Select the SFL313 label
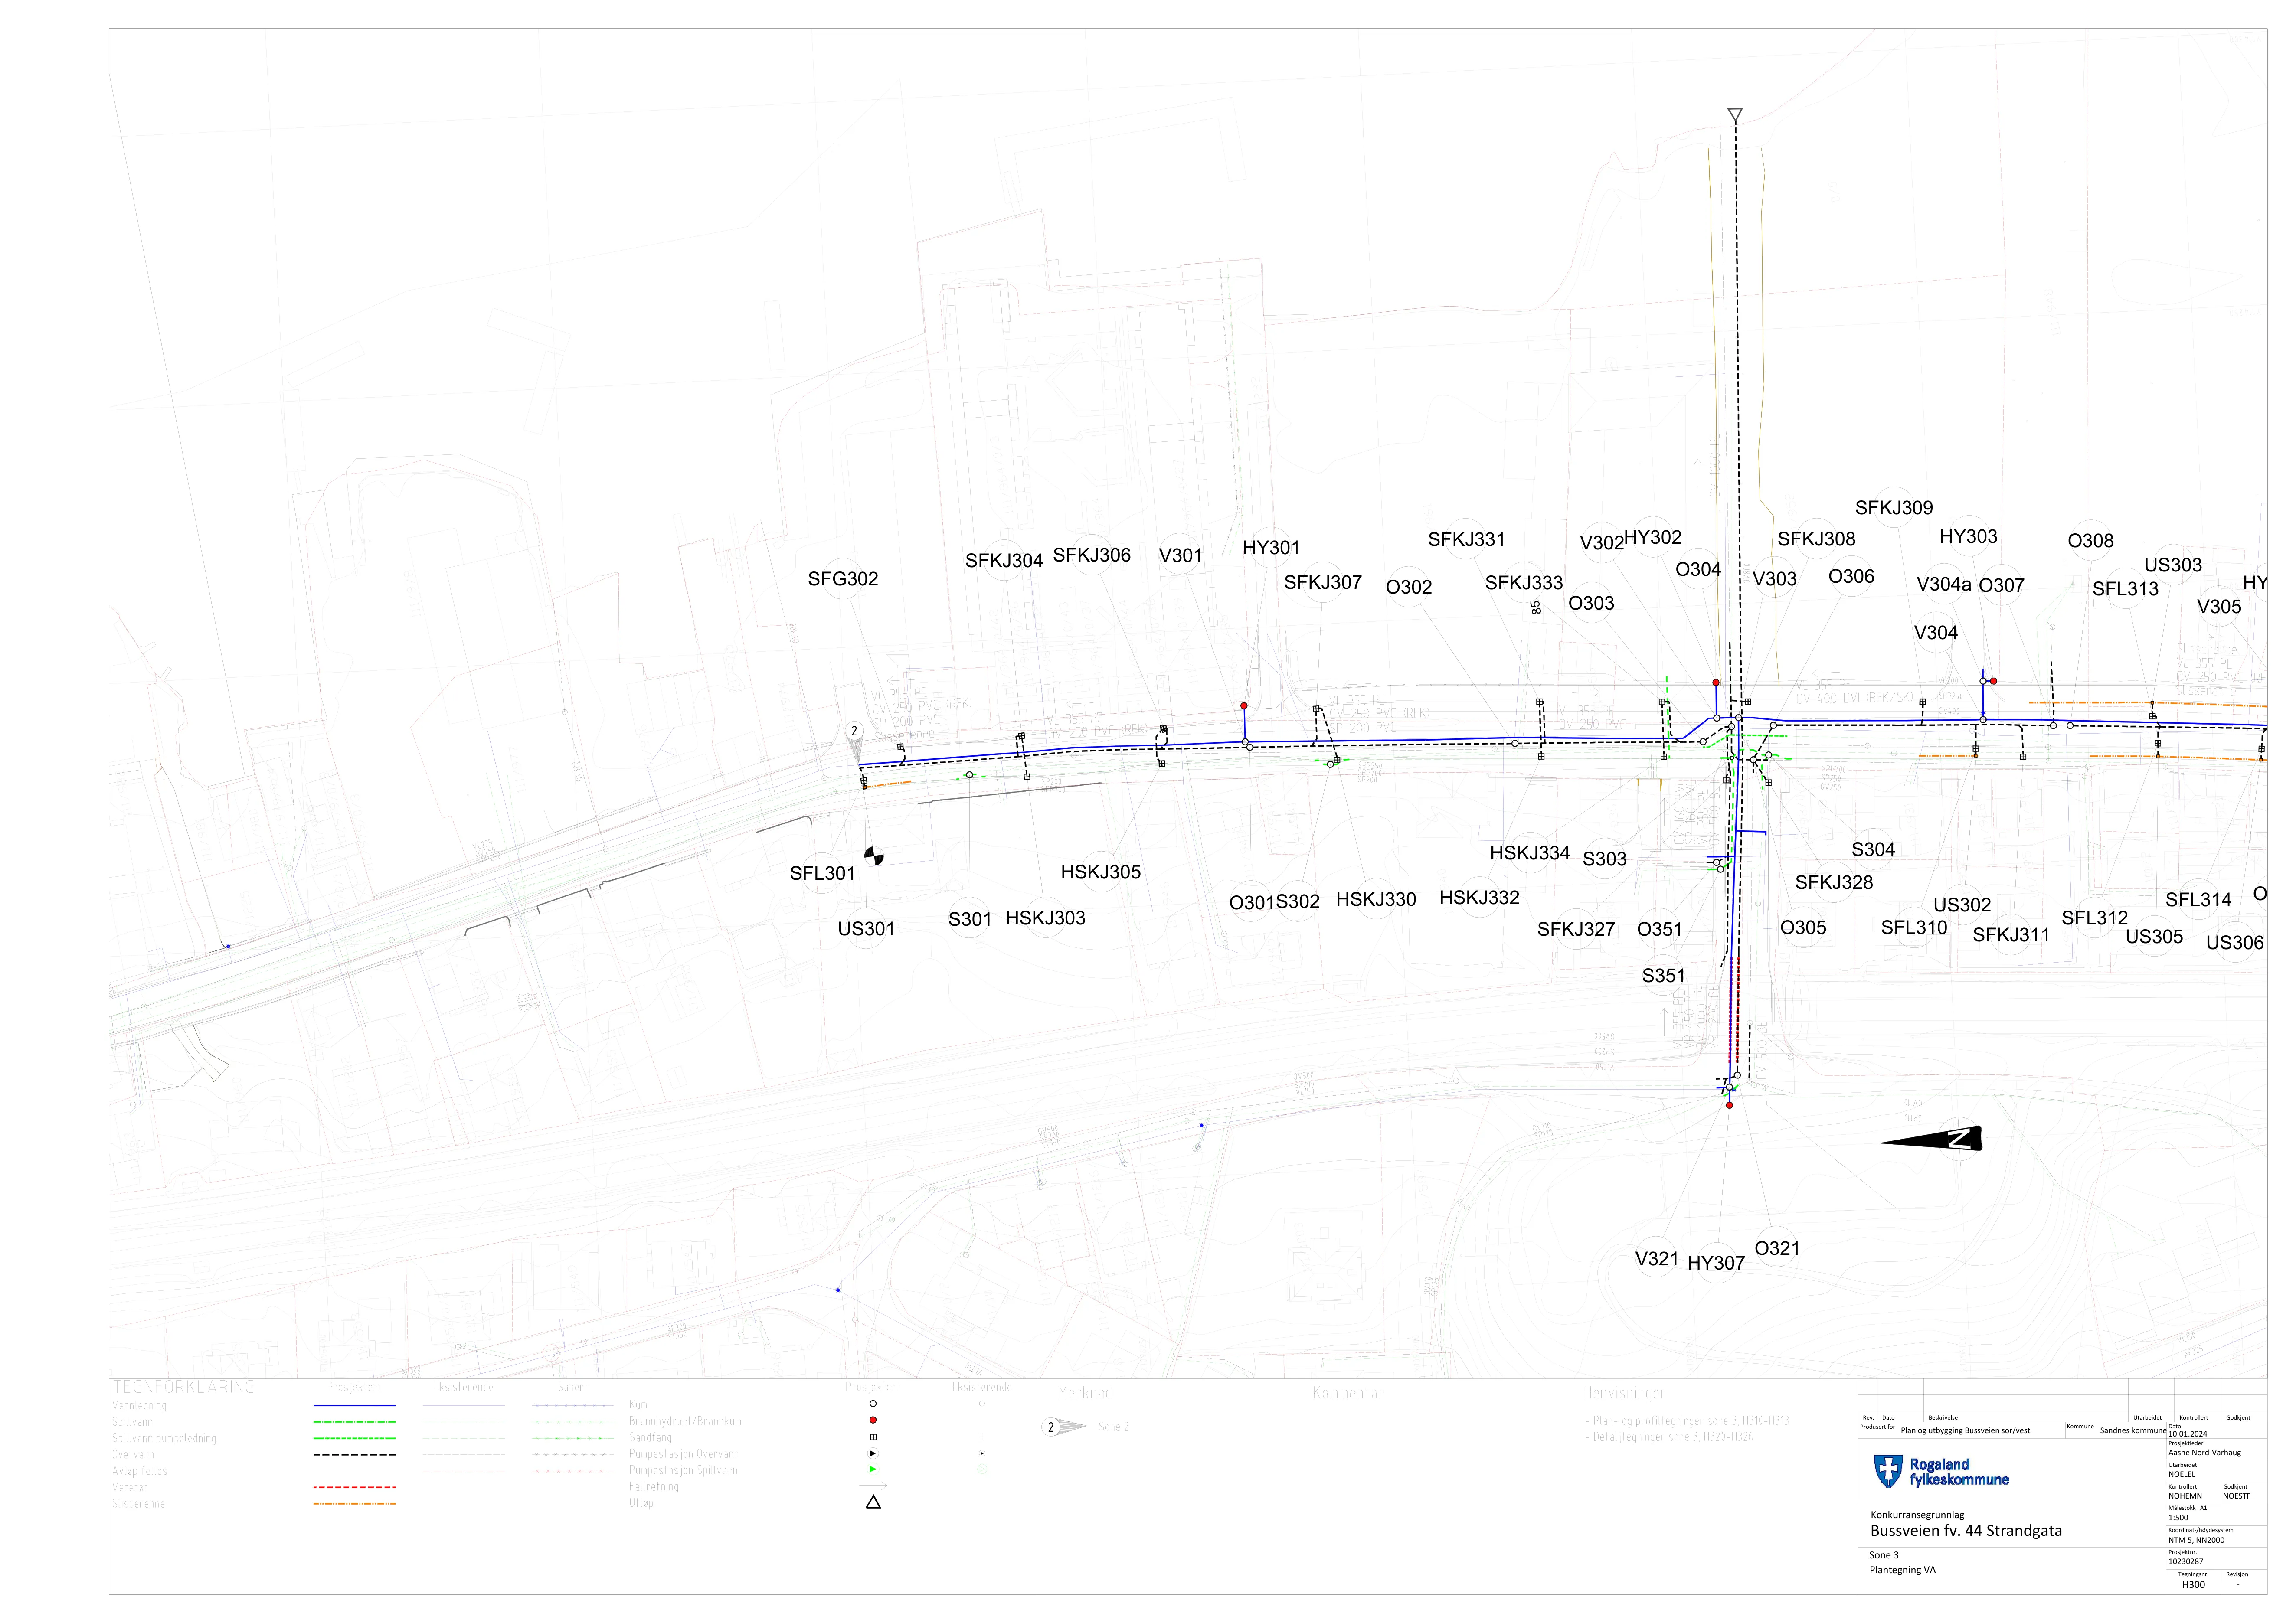 pyautogui.click(x=2126, y=589)
